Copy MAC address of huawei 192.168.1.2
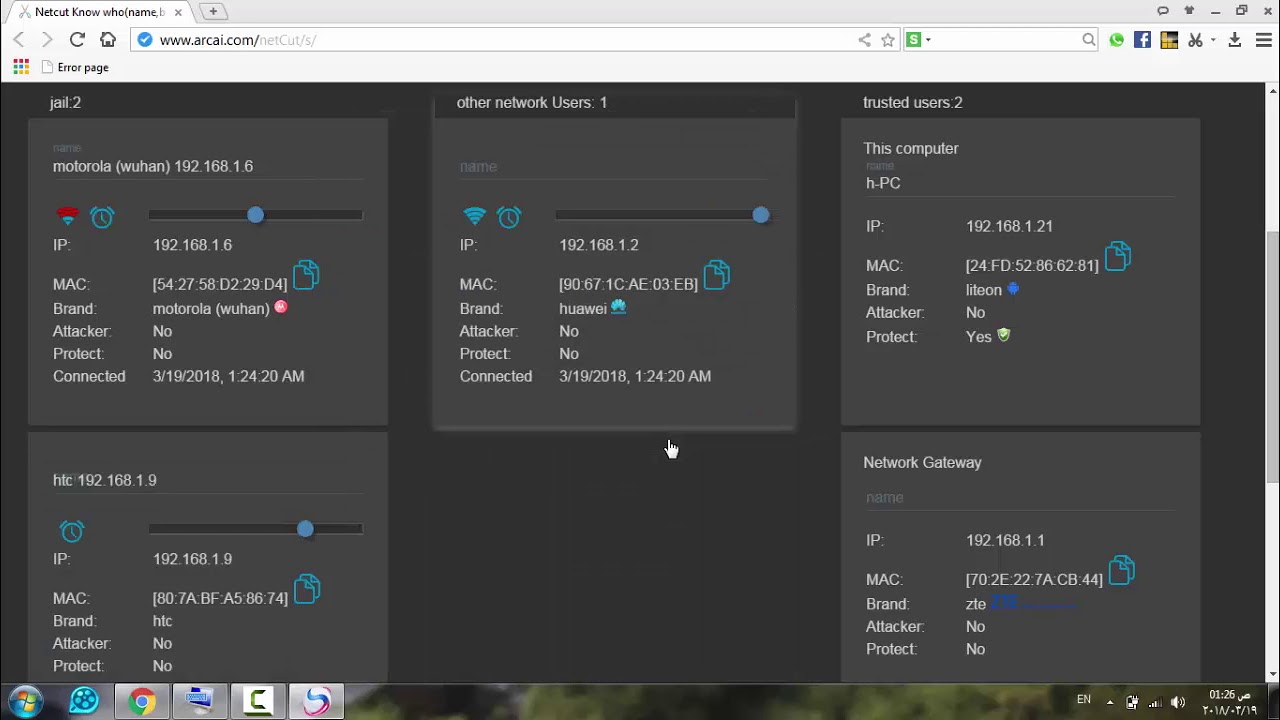Viewport: 1280px width, 720px height. [x=716, y=275]
